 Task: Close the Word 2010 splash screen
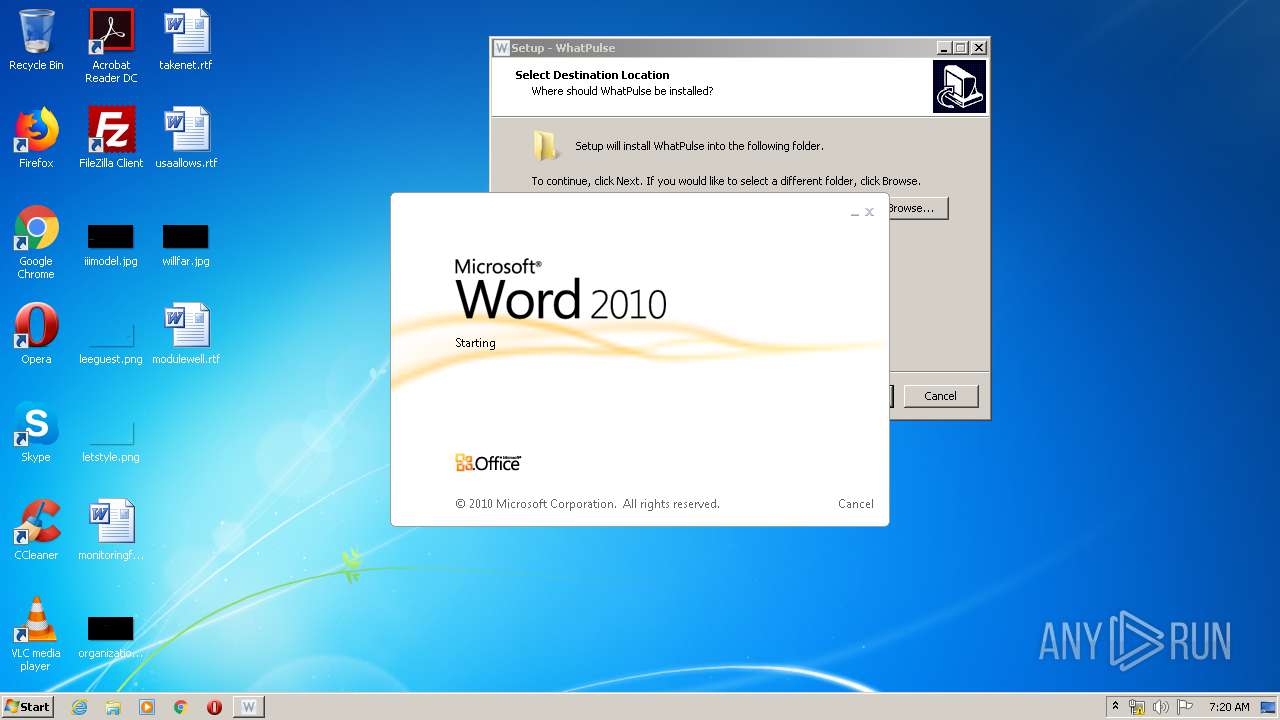point(869,212)
